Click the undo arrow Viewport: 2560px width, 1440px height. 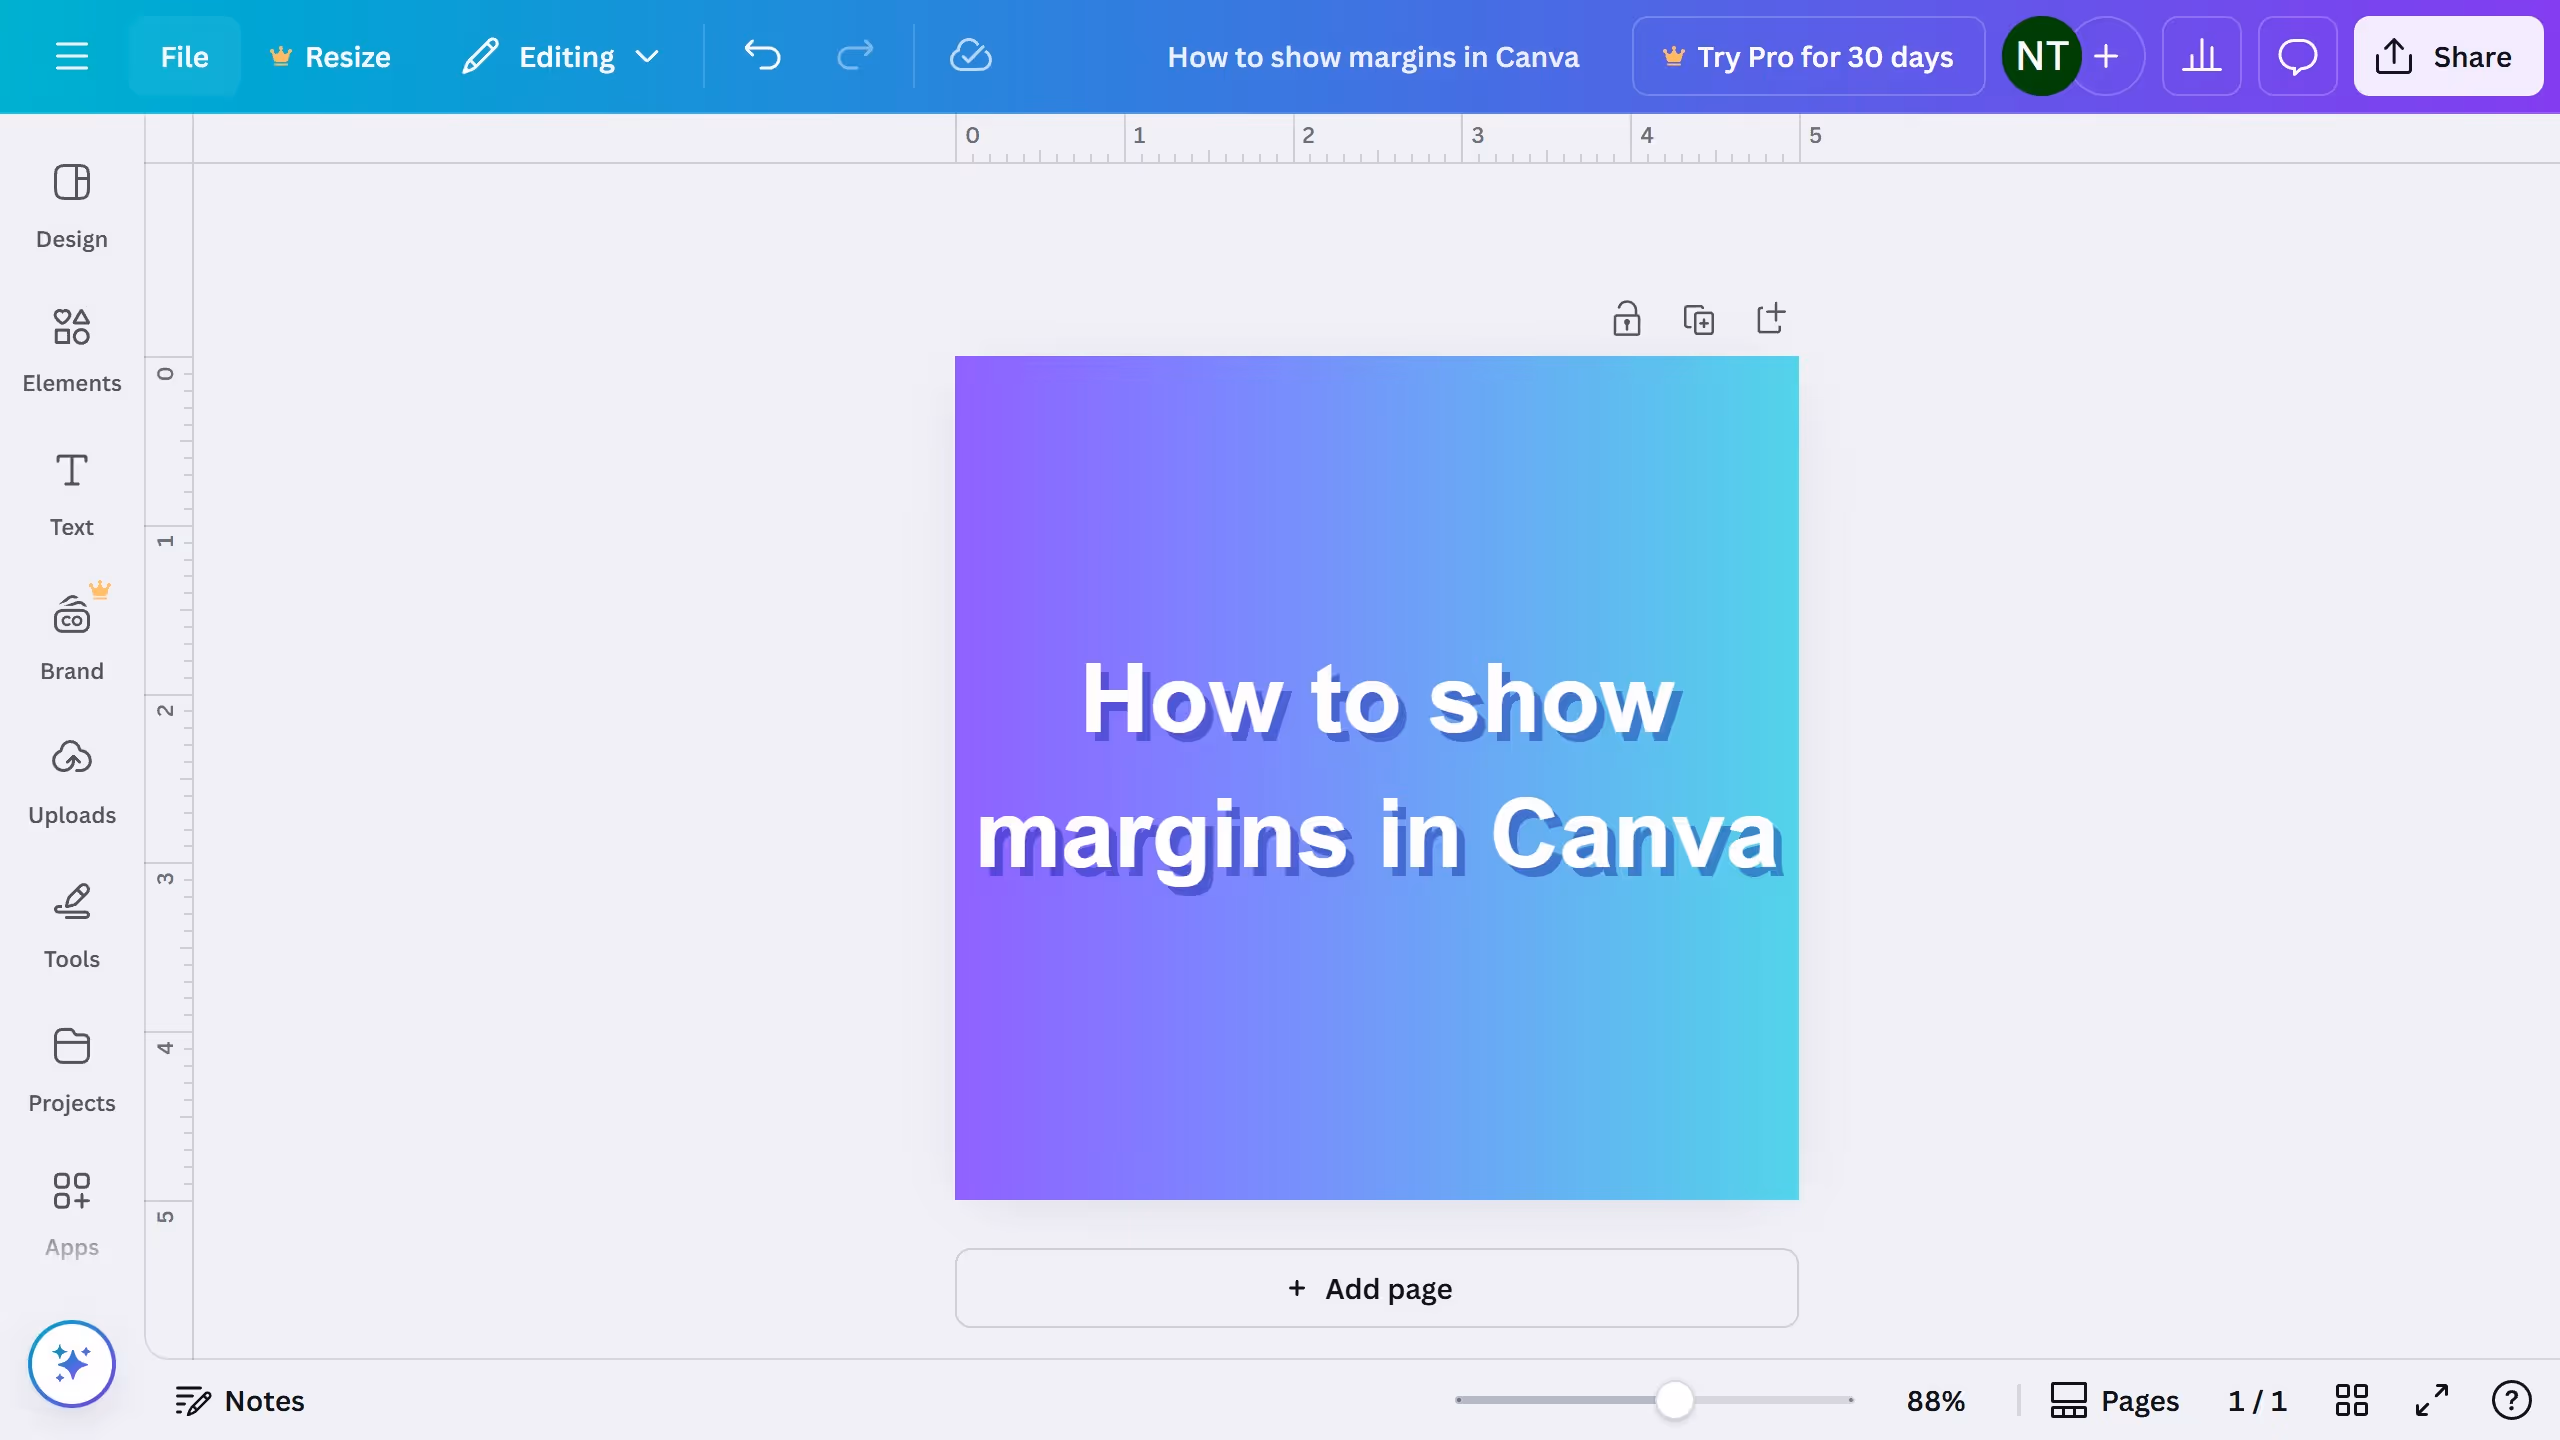(x=762, y=56)
